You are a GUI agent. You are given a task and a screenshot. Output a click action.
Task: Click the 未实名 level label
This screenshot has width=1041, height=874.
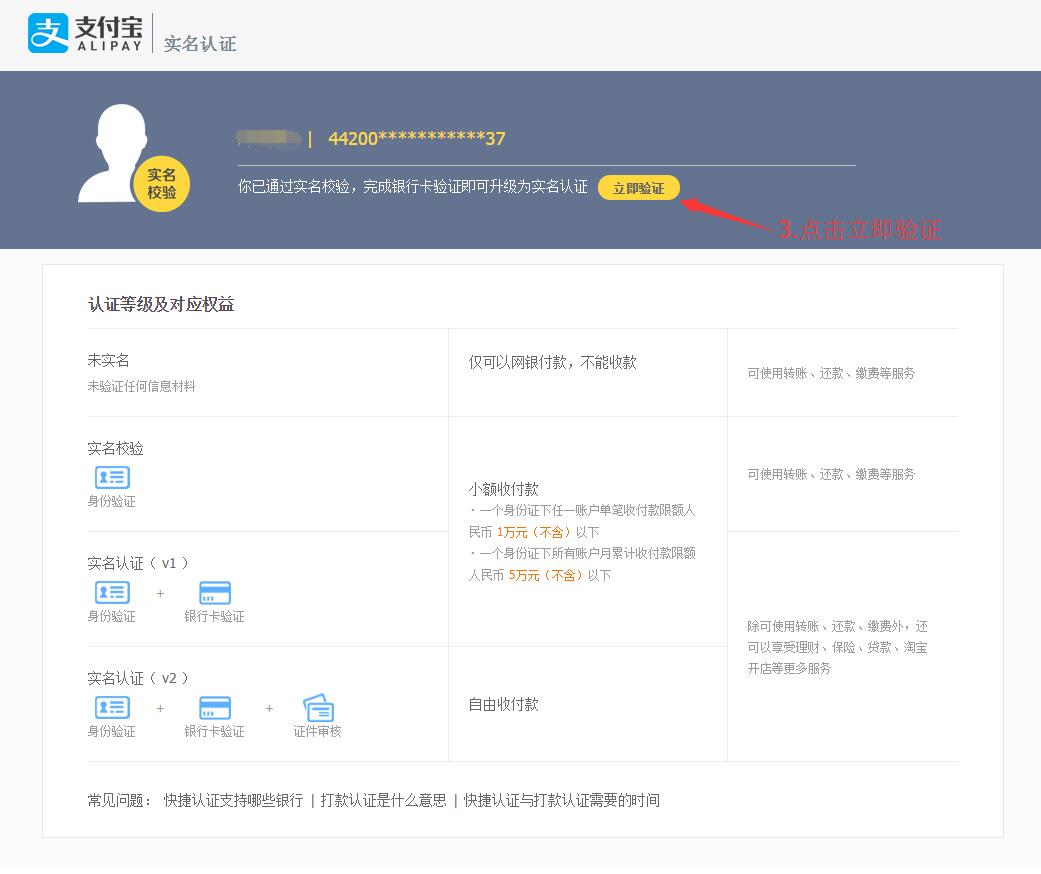click(x=108, y=360)
